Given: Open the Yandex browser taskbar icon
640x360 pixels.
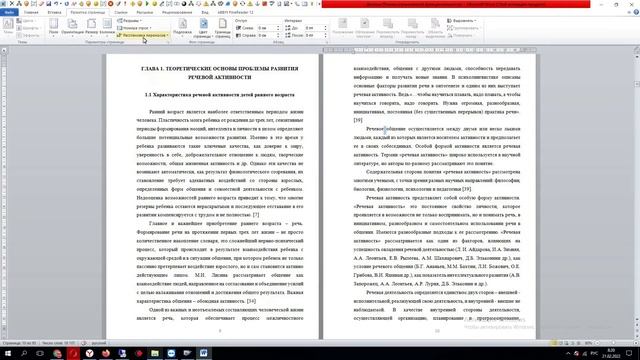Looking at the screenshot, I should click(89, 353).
